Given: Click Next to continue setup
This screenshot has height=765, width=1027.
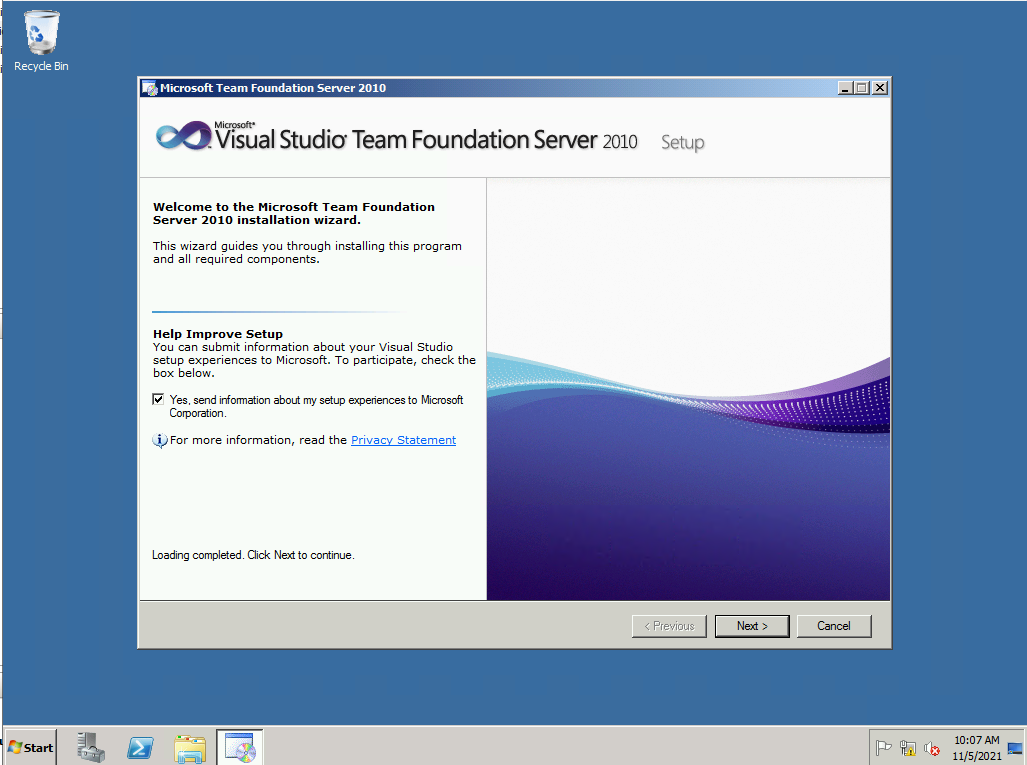Looking at the screenshot, I should pos(752,626).
